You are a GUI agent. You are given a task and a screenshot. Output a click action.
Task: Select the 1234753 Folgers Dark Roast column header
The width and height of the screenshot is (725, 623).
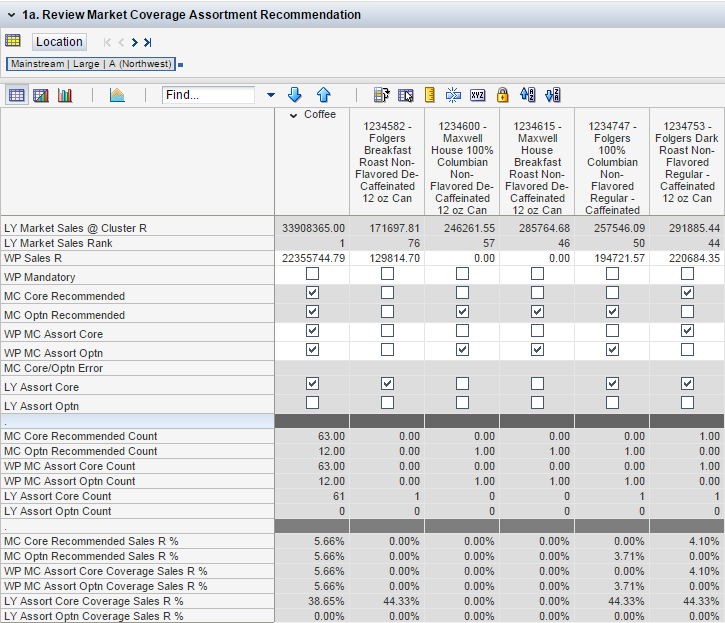tap(687, 162)
